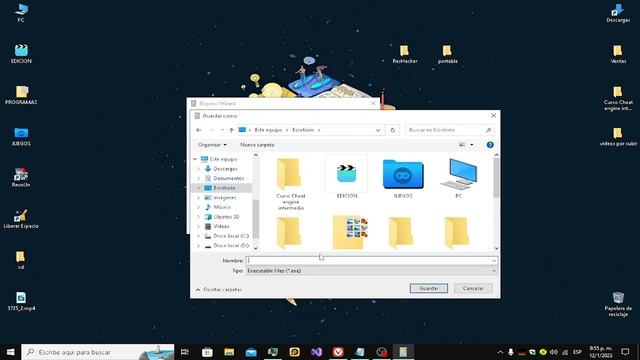Screen dimensions: 640x360
Task: Select the Curso Cheat engine desktop folder
Action: 618,98
